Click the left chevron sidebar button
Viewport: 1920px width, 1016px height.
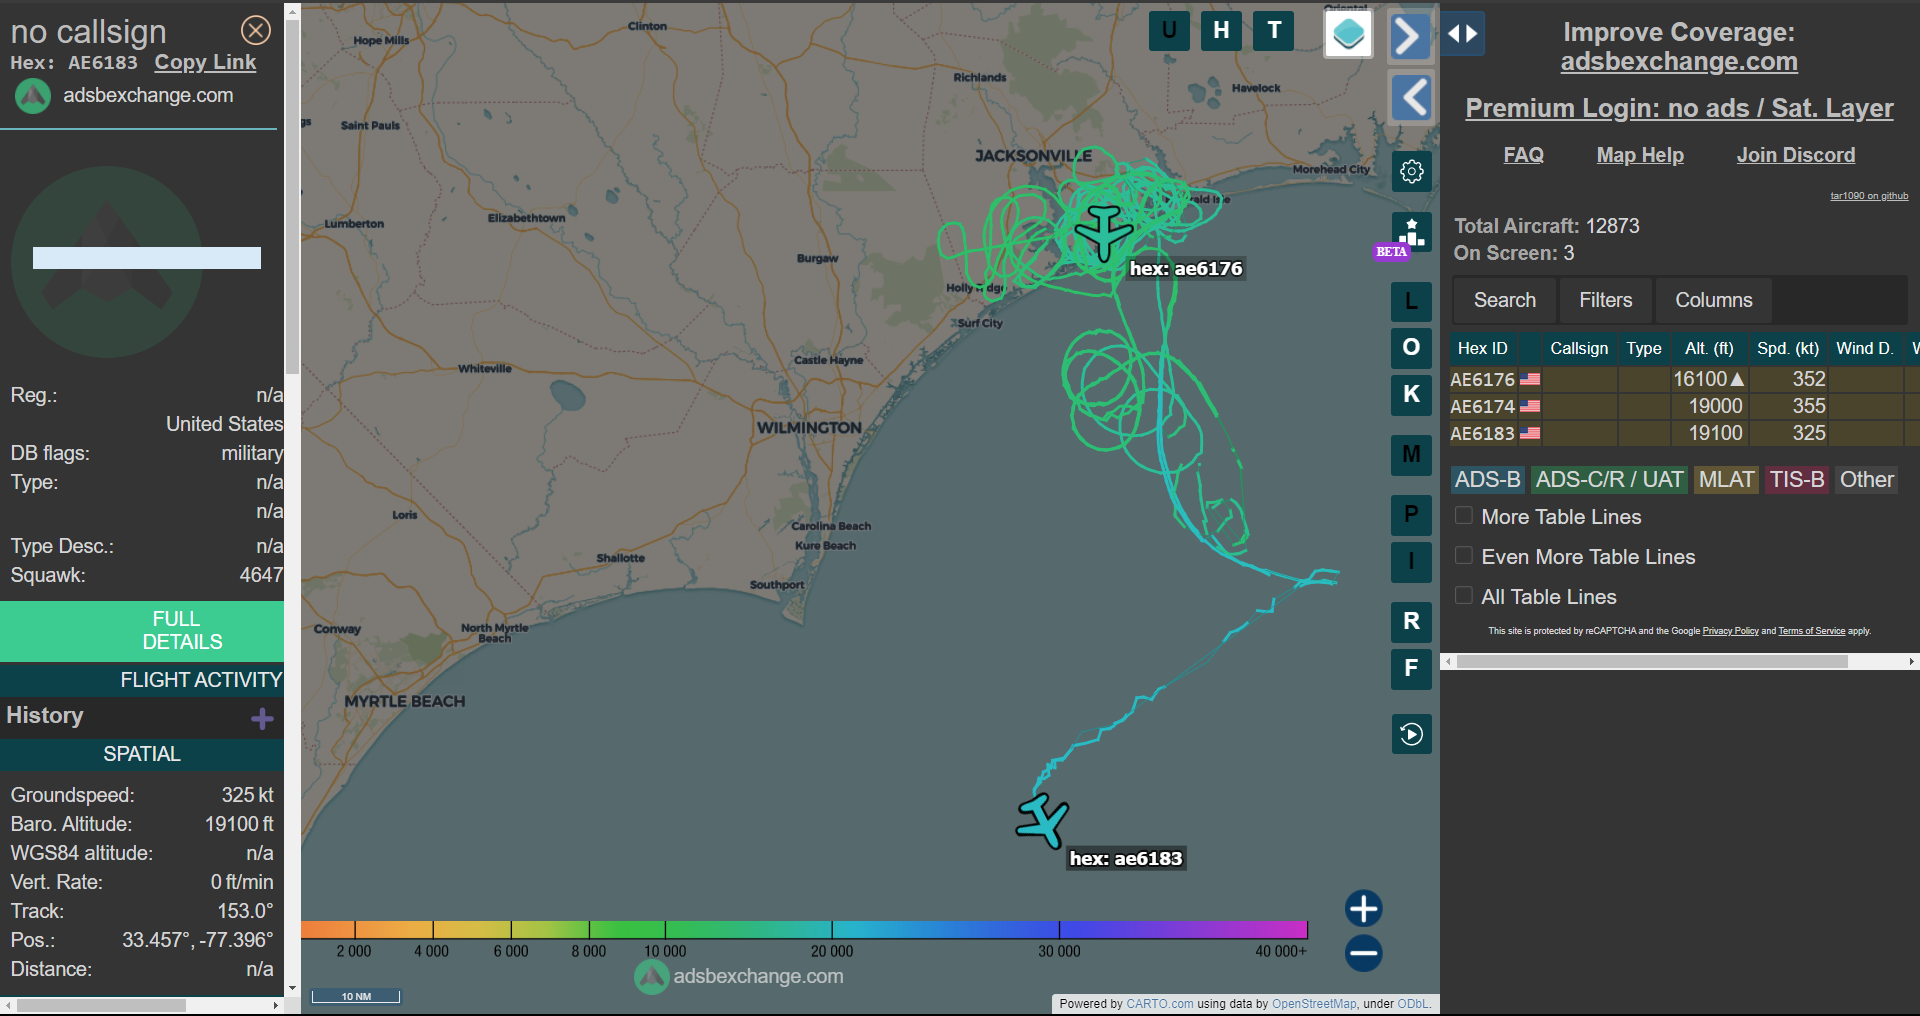click(x=1412, y=97)
